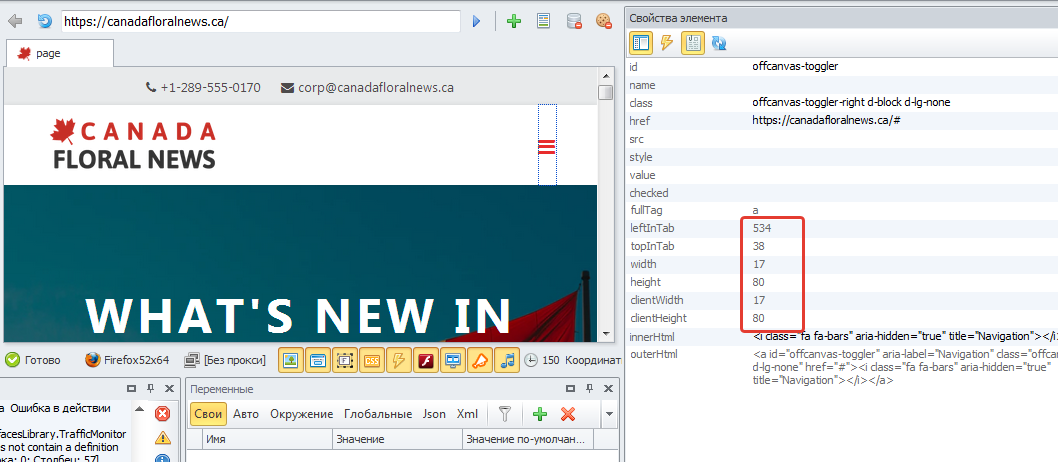Toggle the orange megaphone button in the status bar
The width and height of the screenshot is (1058, 462).
(480, 361)
